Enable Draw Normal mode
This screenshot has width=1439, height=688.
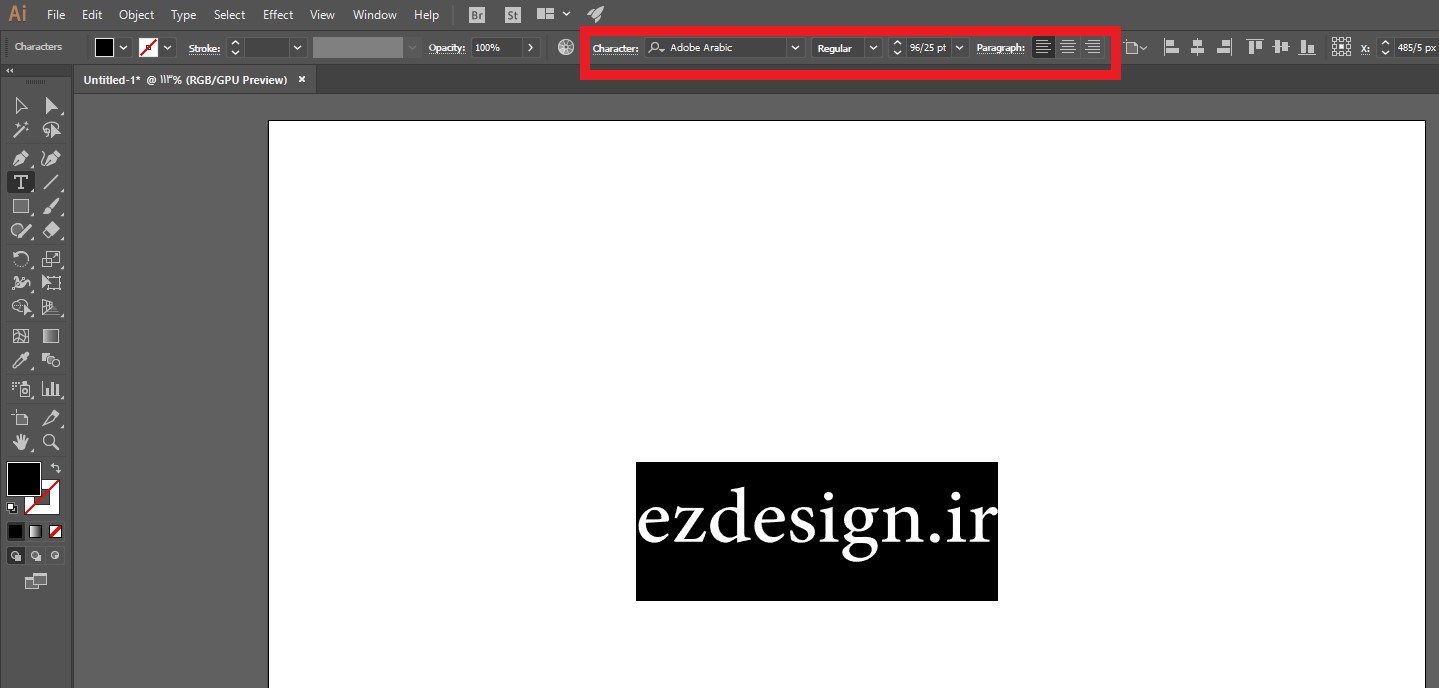point(16,555)
